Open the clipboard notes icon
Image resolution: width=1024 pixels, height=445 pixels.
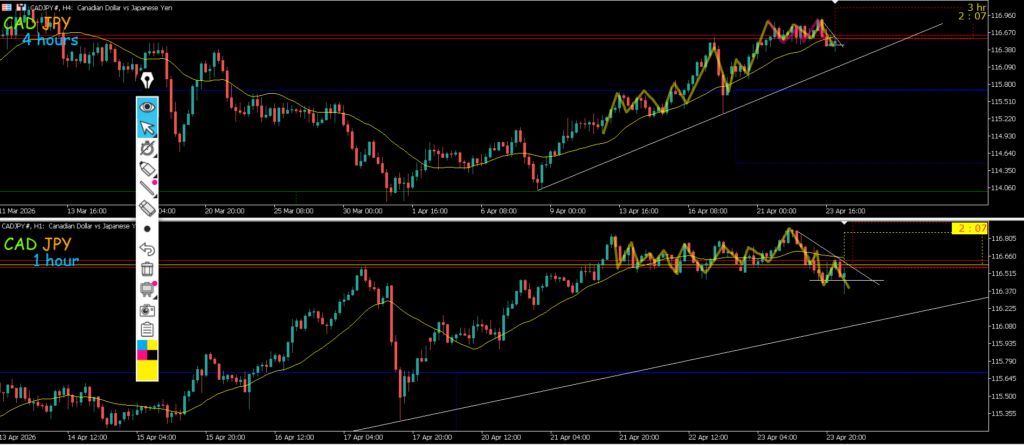pyautogui.click(x=147, y=329)
